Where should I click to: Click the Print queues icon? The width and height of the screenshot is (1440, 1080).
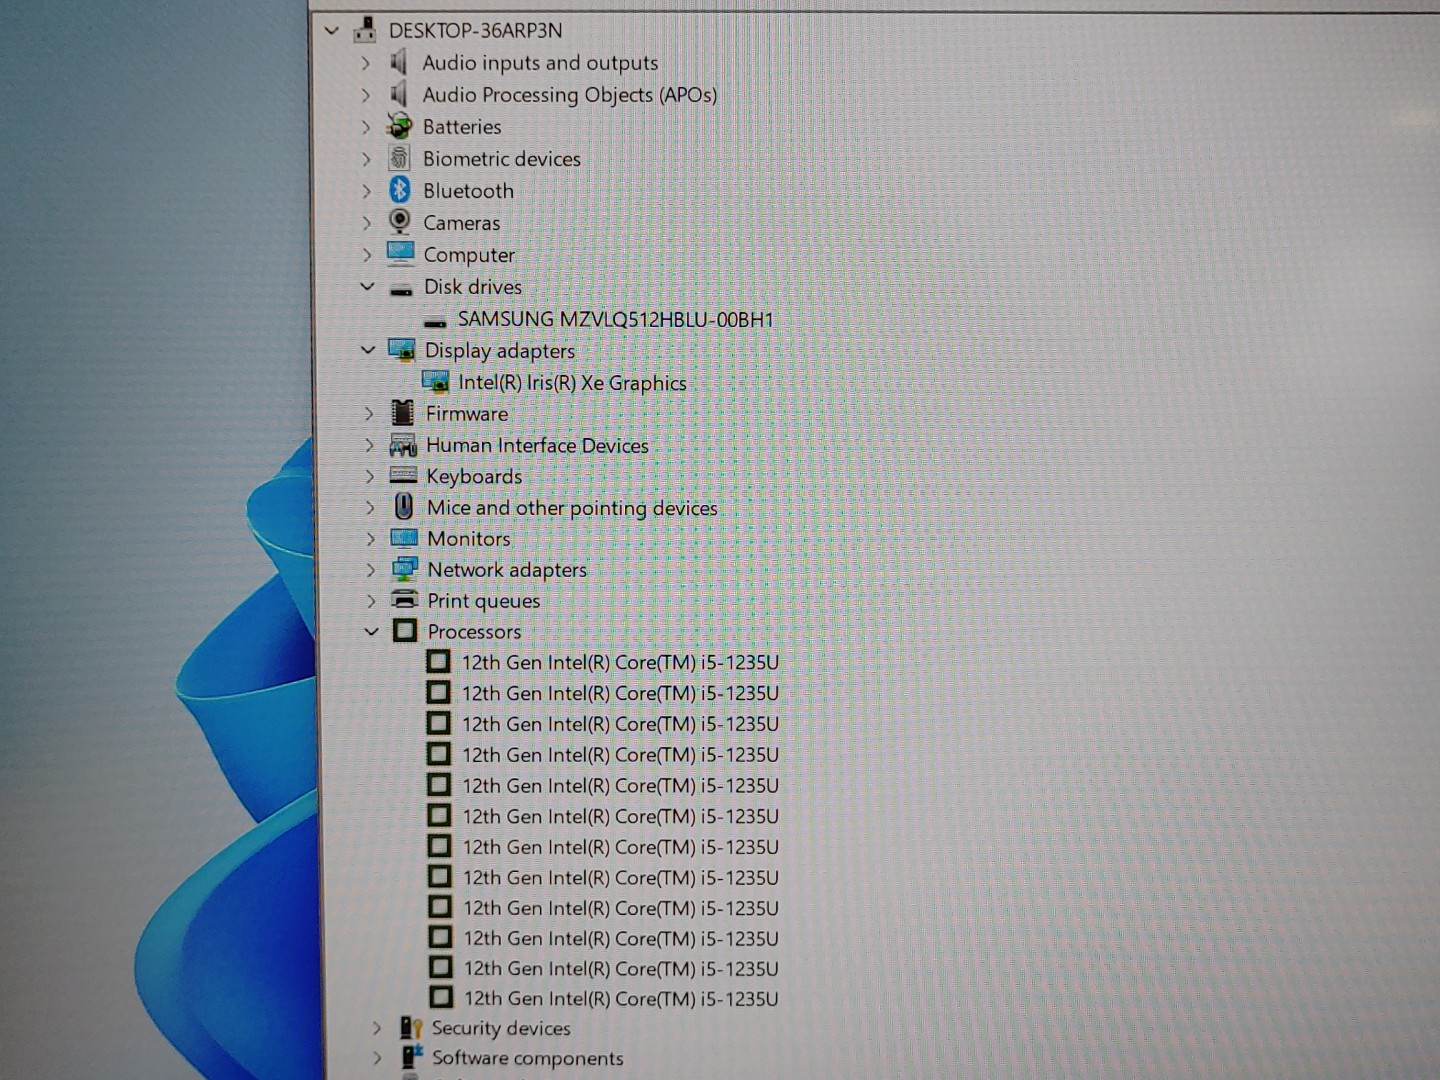click(403, 600)
